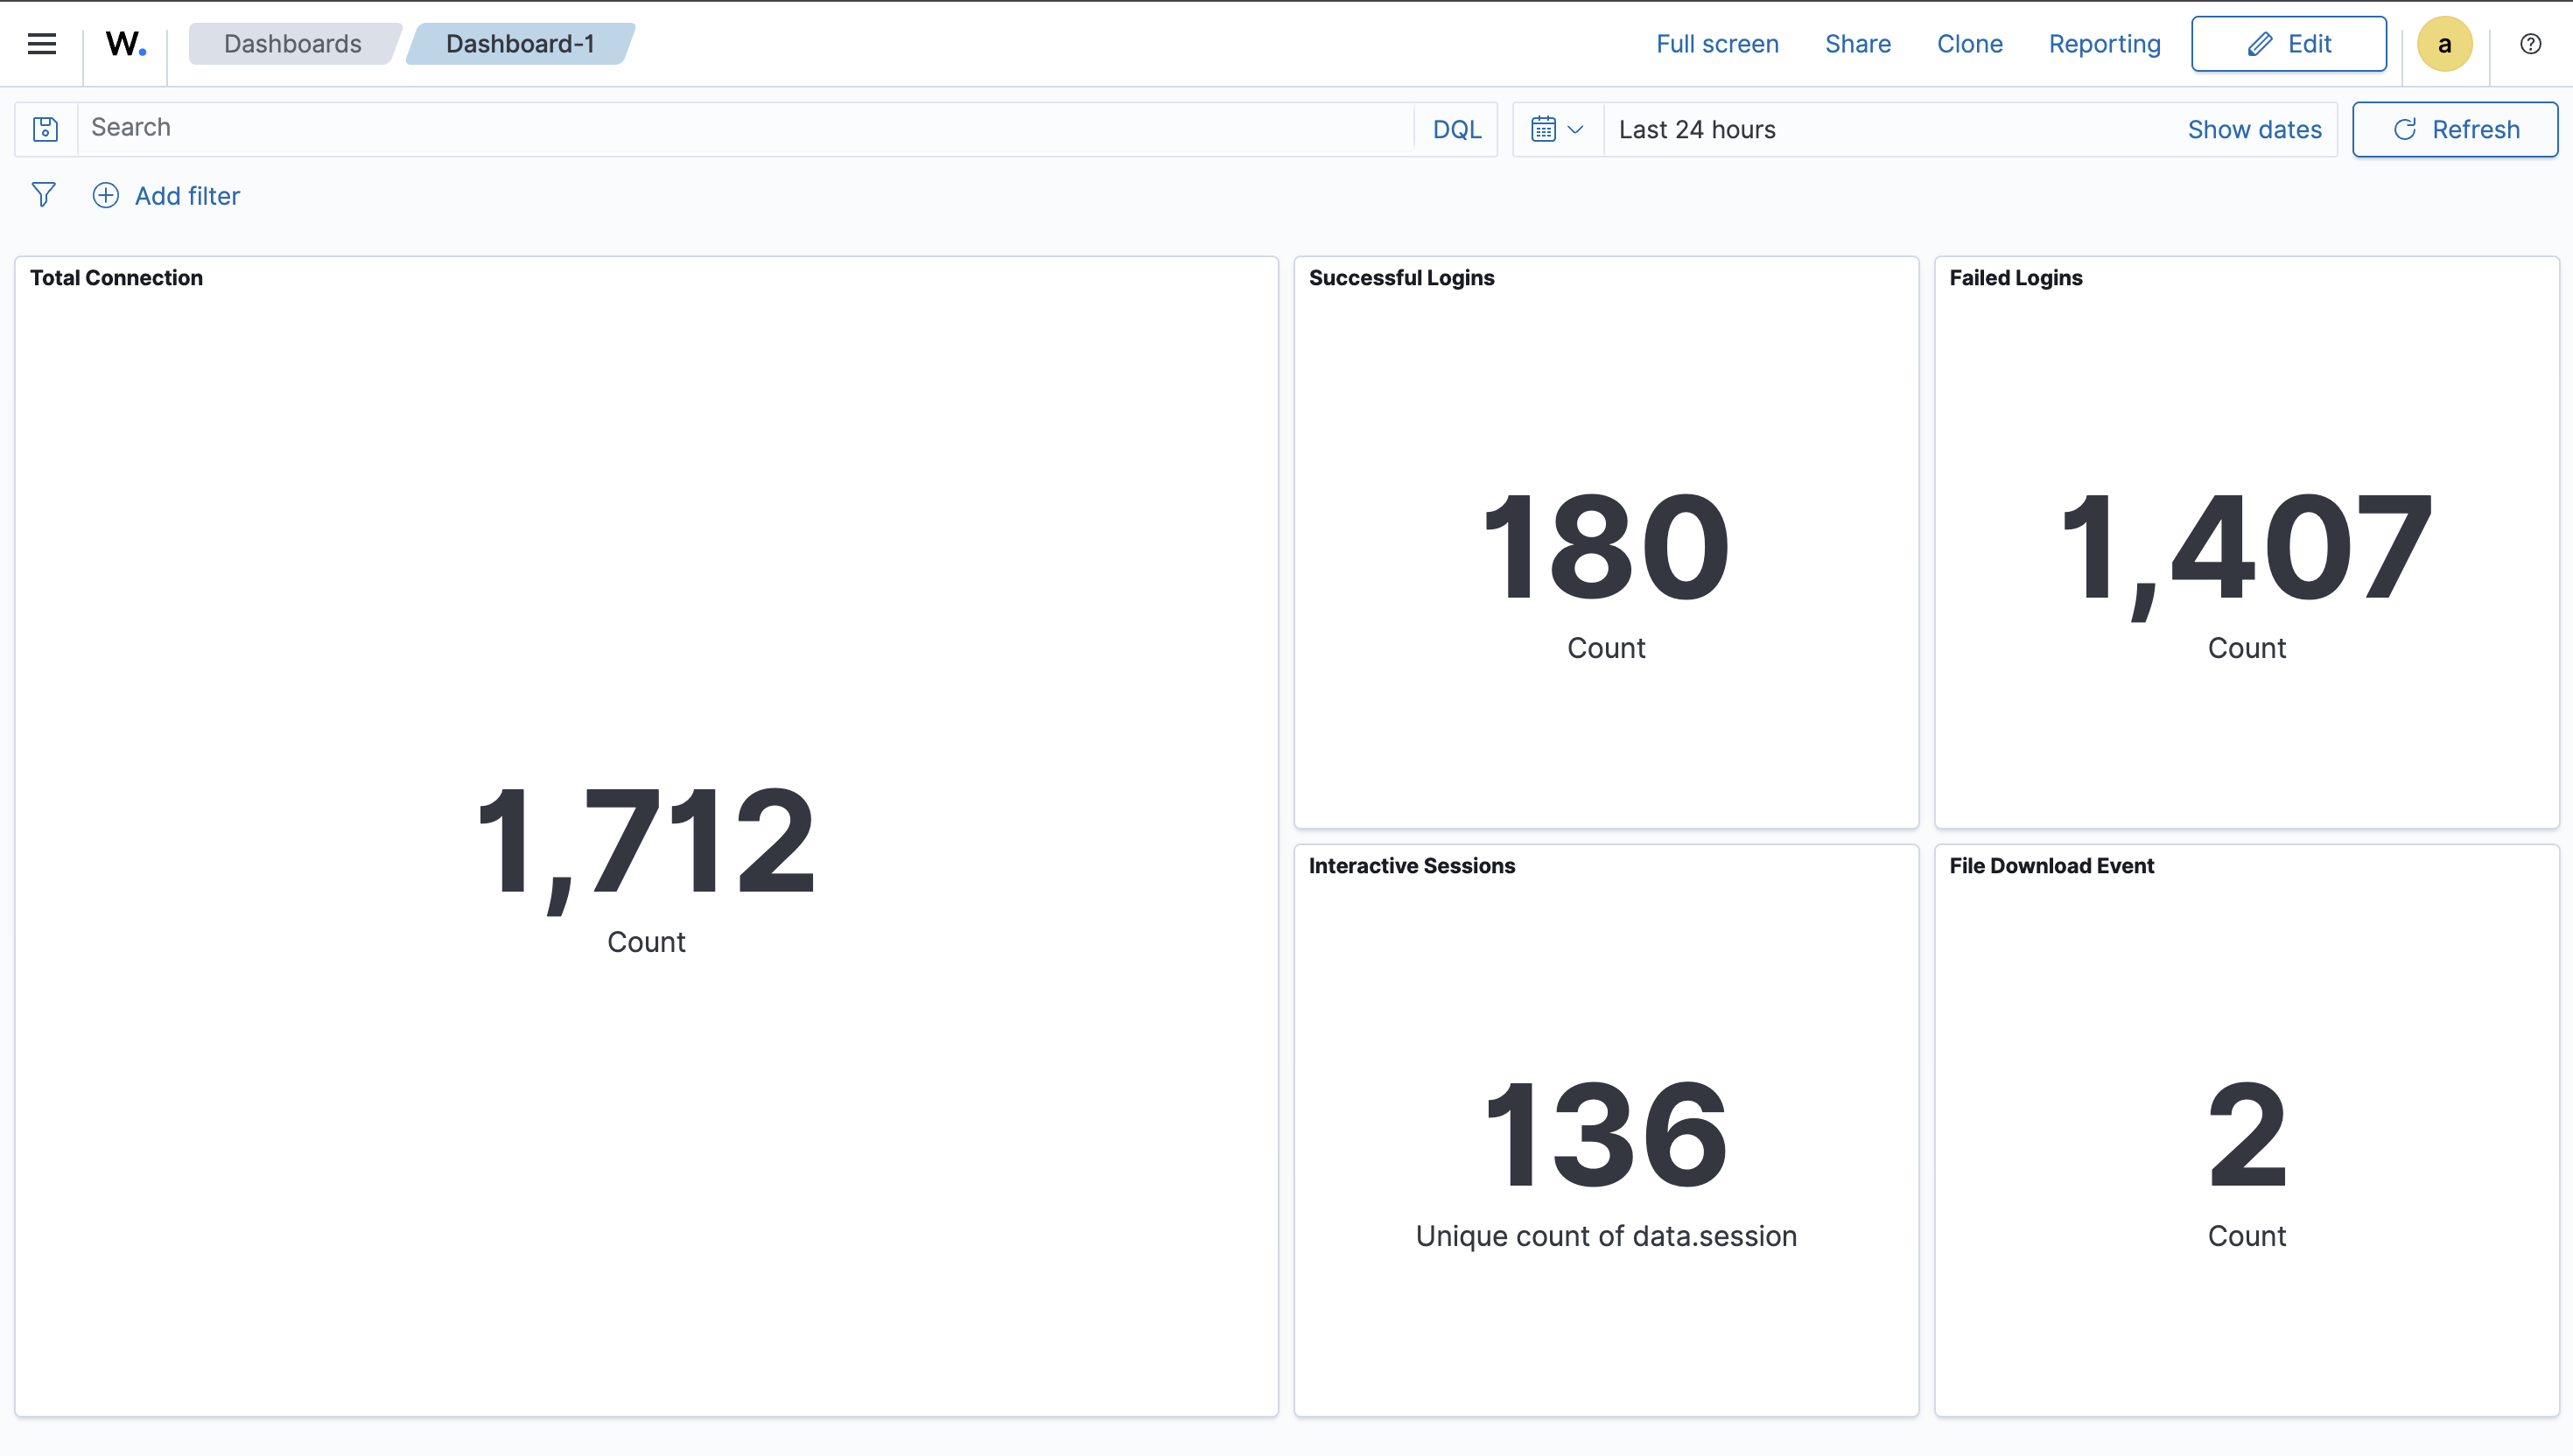Click the W. application logo

124,43
